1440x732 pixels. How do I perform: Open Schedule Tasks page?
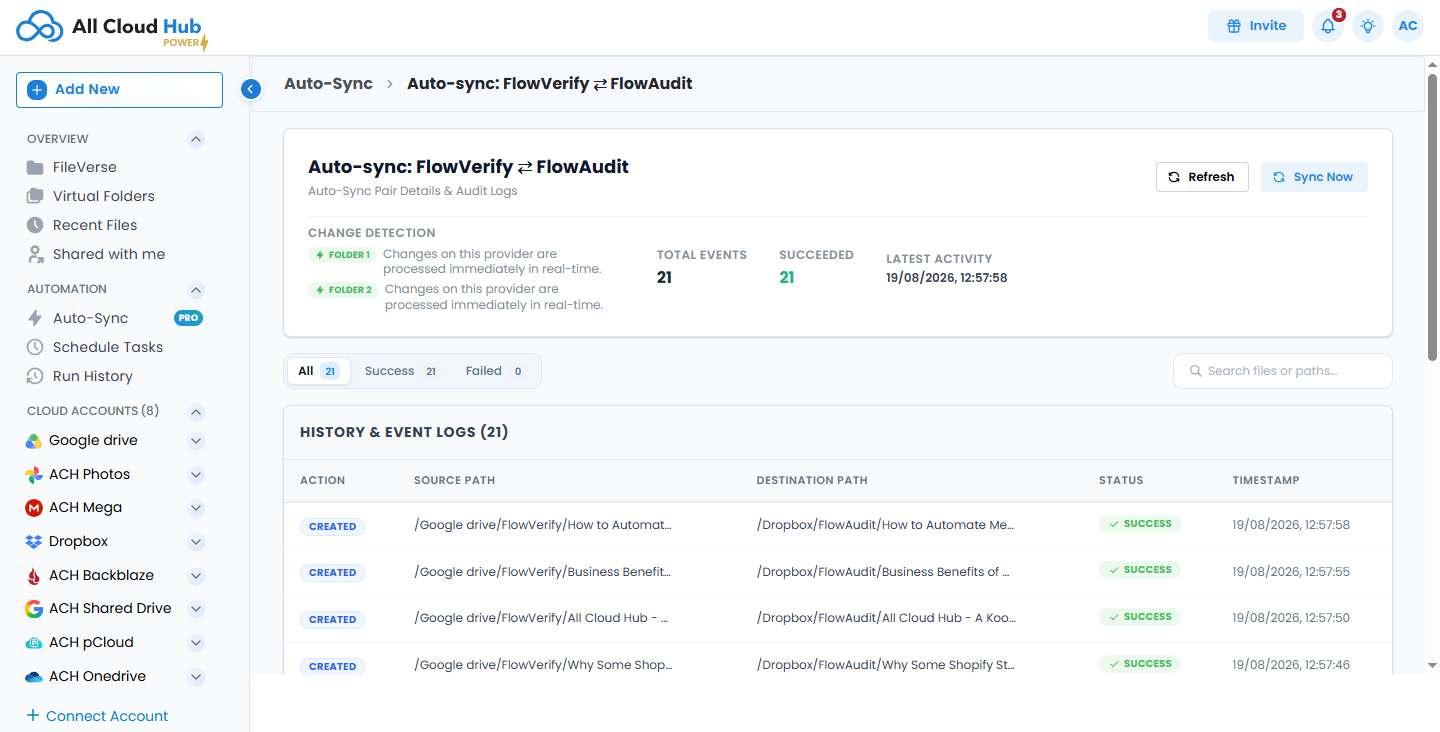point(108,347)
